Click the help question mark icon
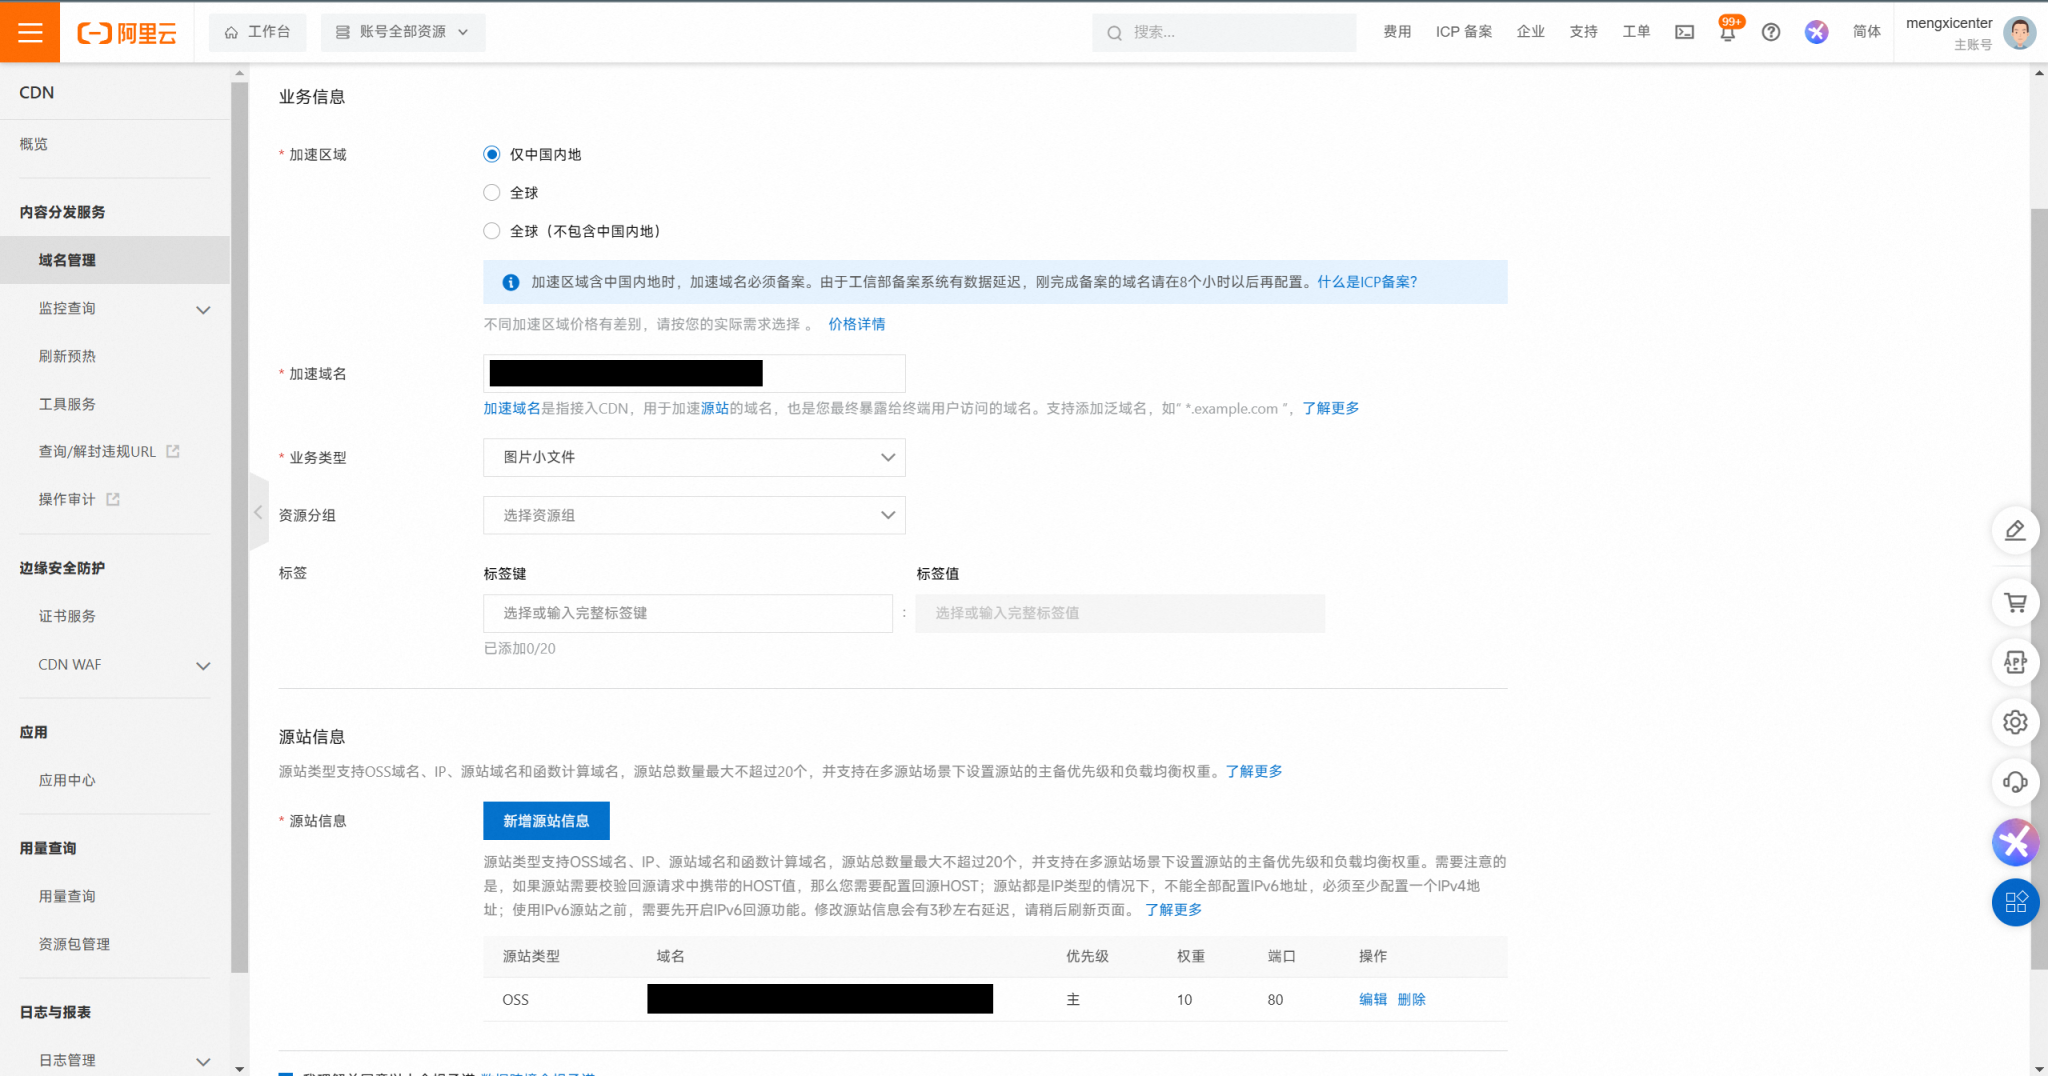Image resolution: width=2048 pixels, height=1076 pixels. pyautogui.click(x=1770, y=32)
